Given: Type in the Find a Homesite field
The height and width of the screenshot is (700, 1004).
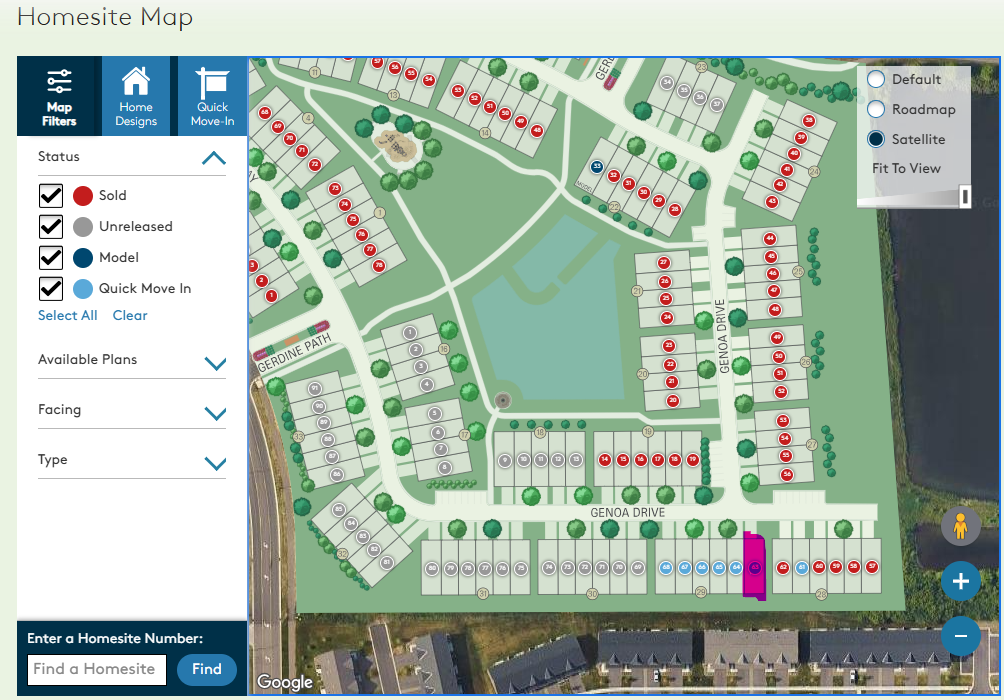Looking at the screenshot, I should coord(96,669).
